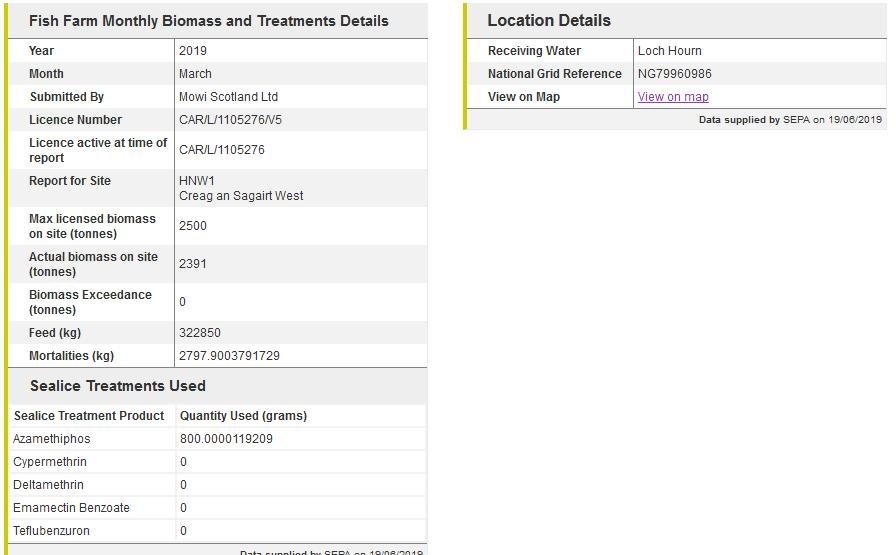Click max licensed biomass value 2500
Image resolution: width=896 pixels, height=555 pixels.
point(193,226)
